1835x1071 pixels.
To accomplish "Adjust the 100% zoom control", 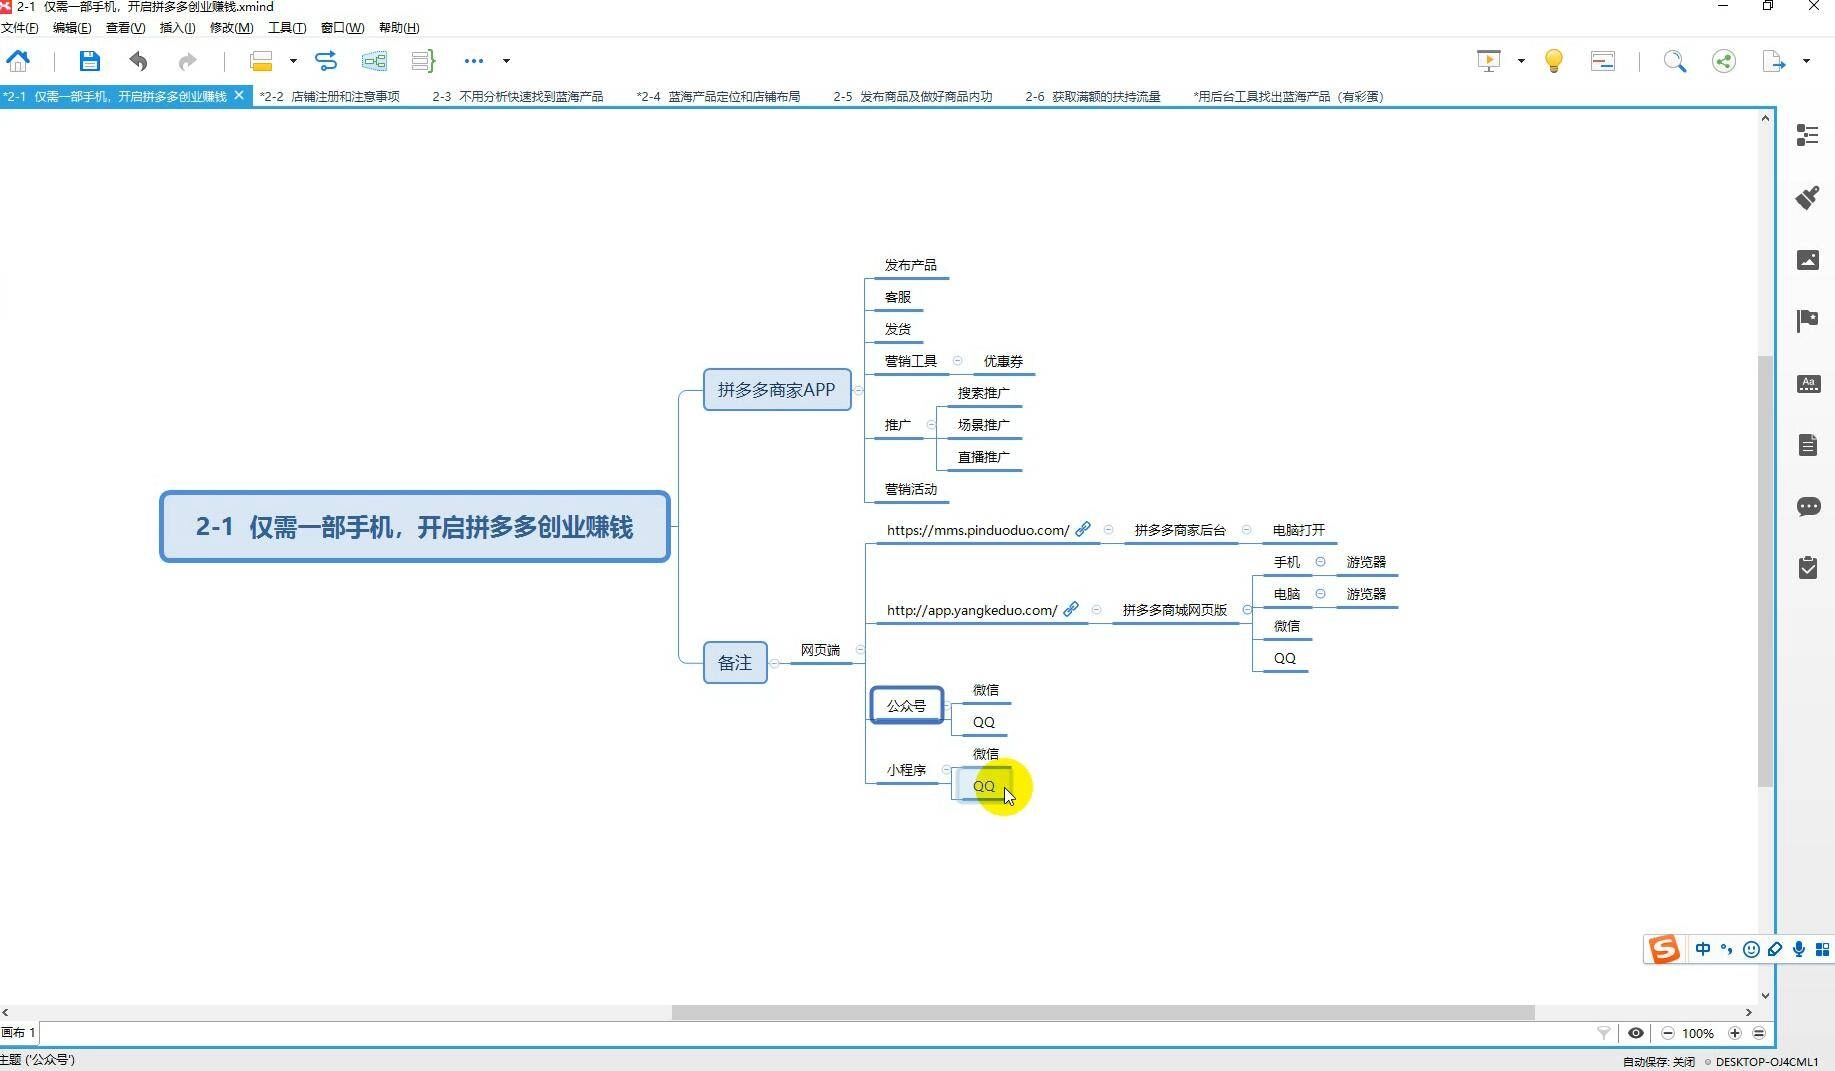I will pos(1698,1033).
